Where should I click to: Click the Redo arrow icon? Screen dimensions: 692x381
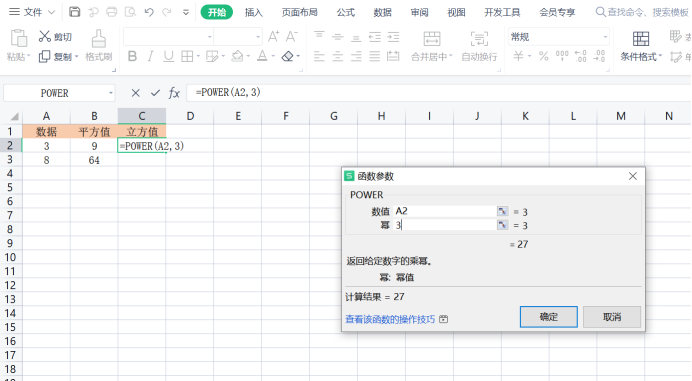pyautogui.click(x=167, y=12)
